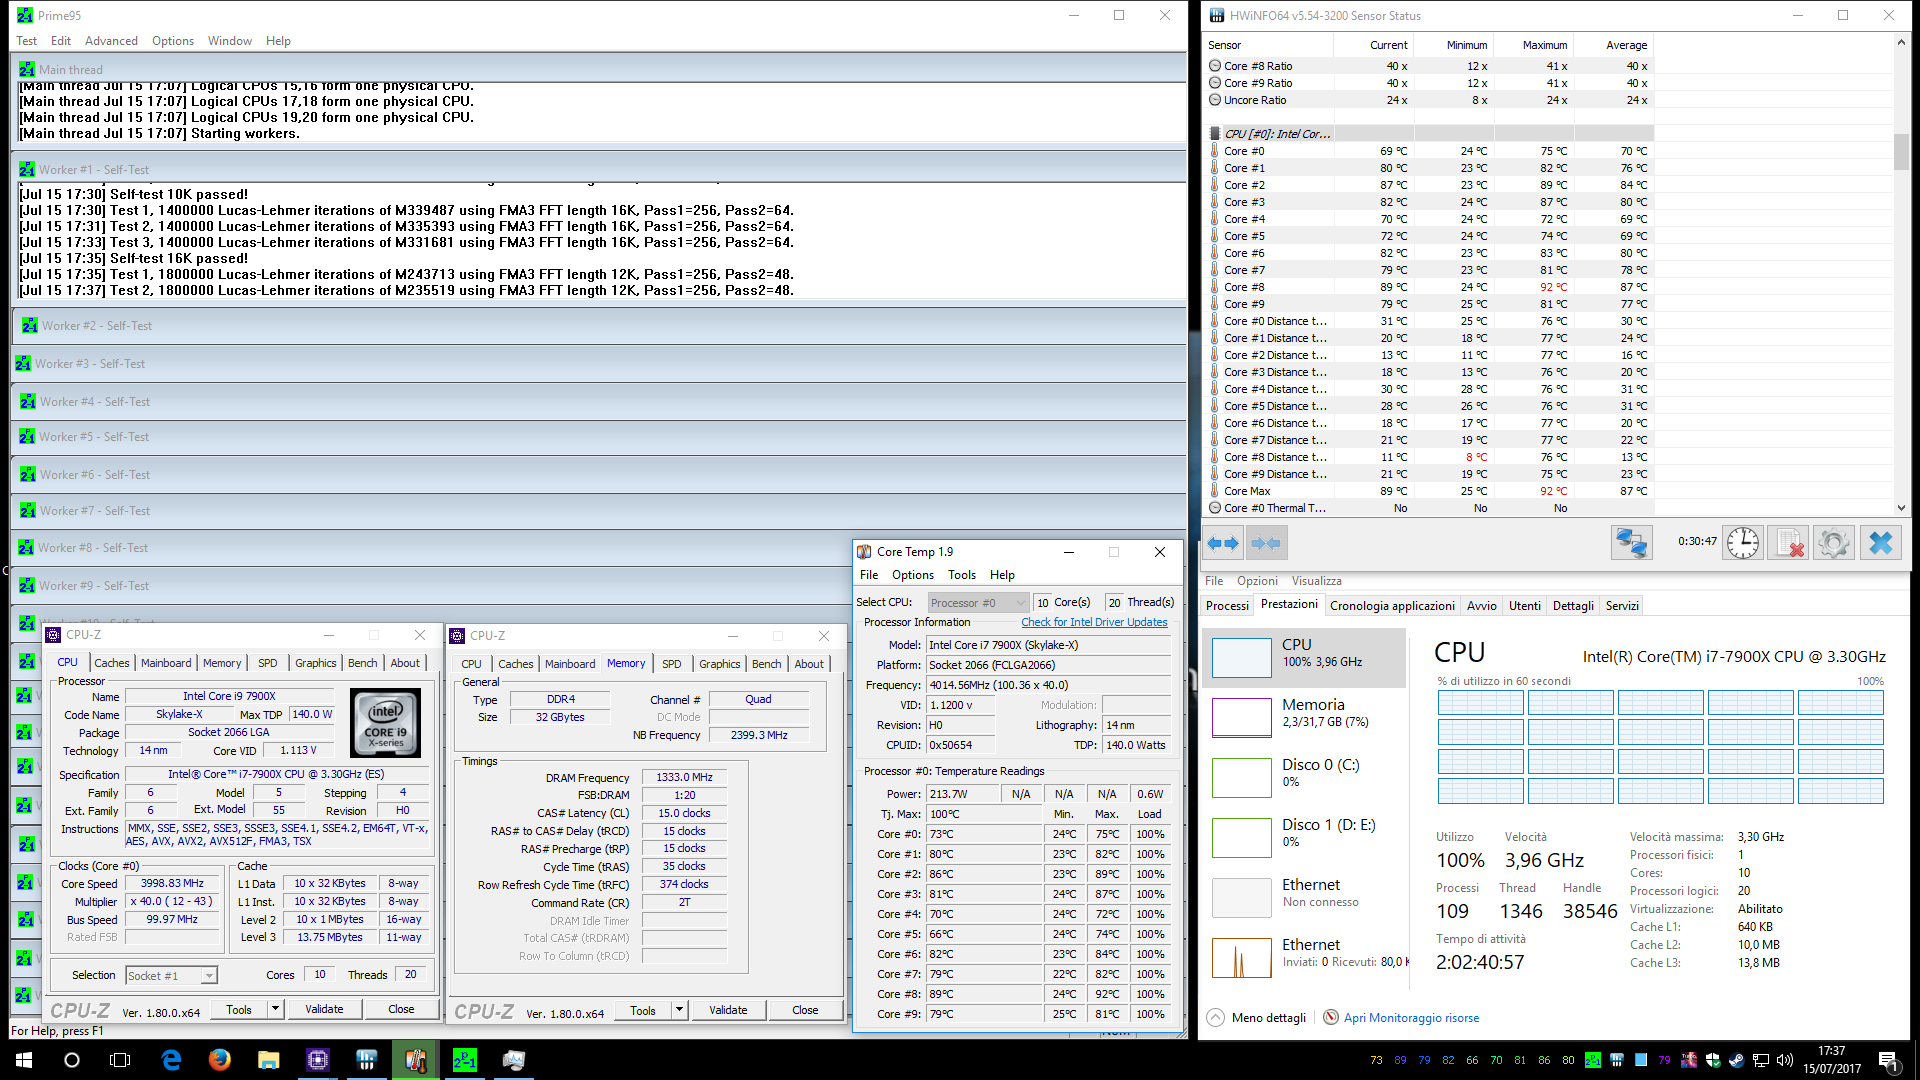
Task: Click Windows Defender shield tray icon
Action: [1713, 1060]
